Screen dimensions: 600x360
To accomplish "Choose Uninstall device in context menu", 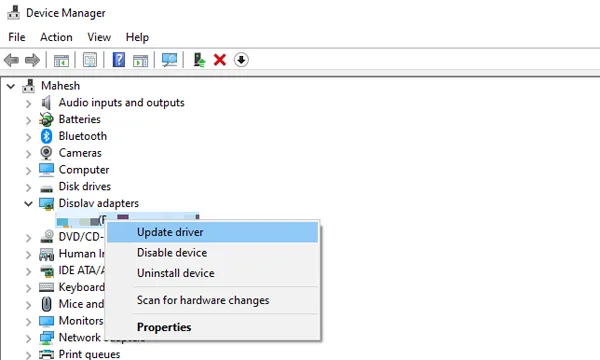I will (x=212, y=273).
